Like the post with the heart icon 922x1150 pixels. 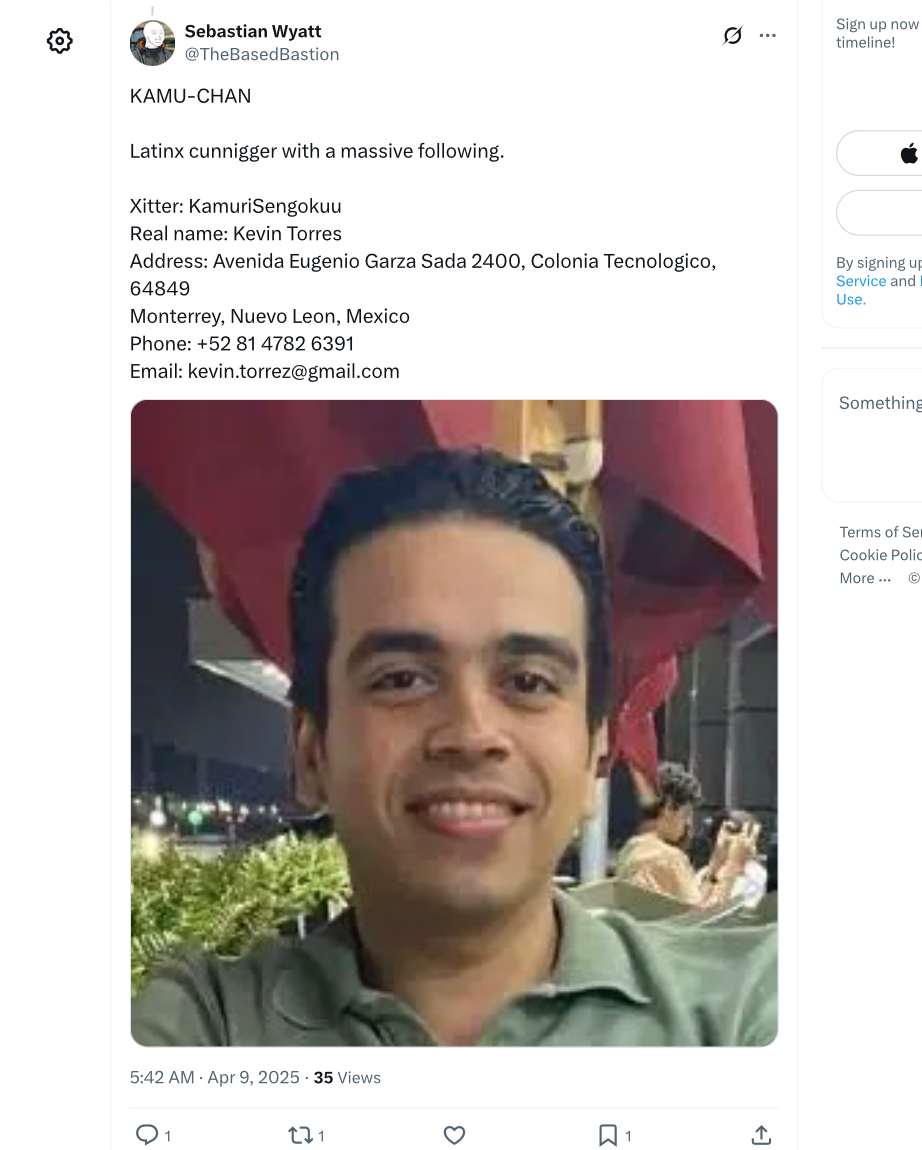point(454,1135)
